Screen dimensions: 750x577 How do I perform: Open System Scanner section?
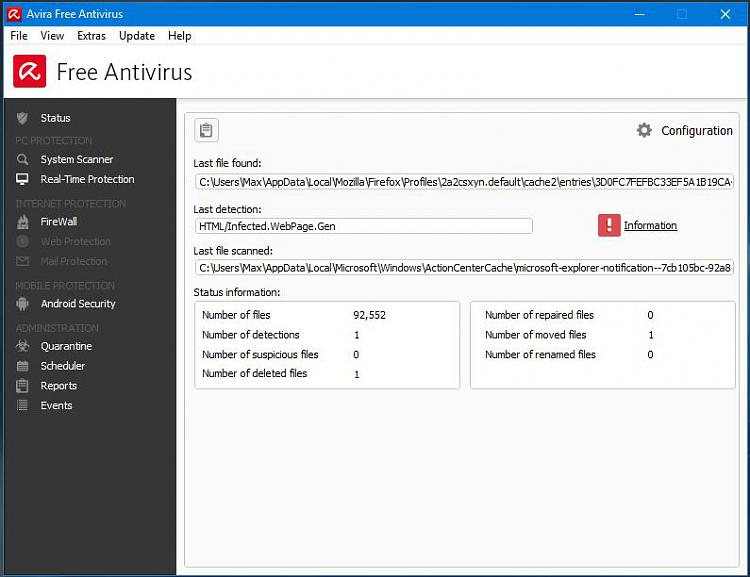(x=77, y=159)
